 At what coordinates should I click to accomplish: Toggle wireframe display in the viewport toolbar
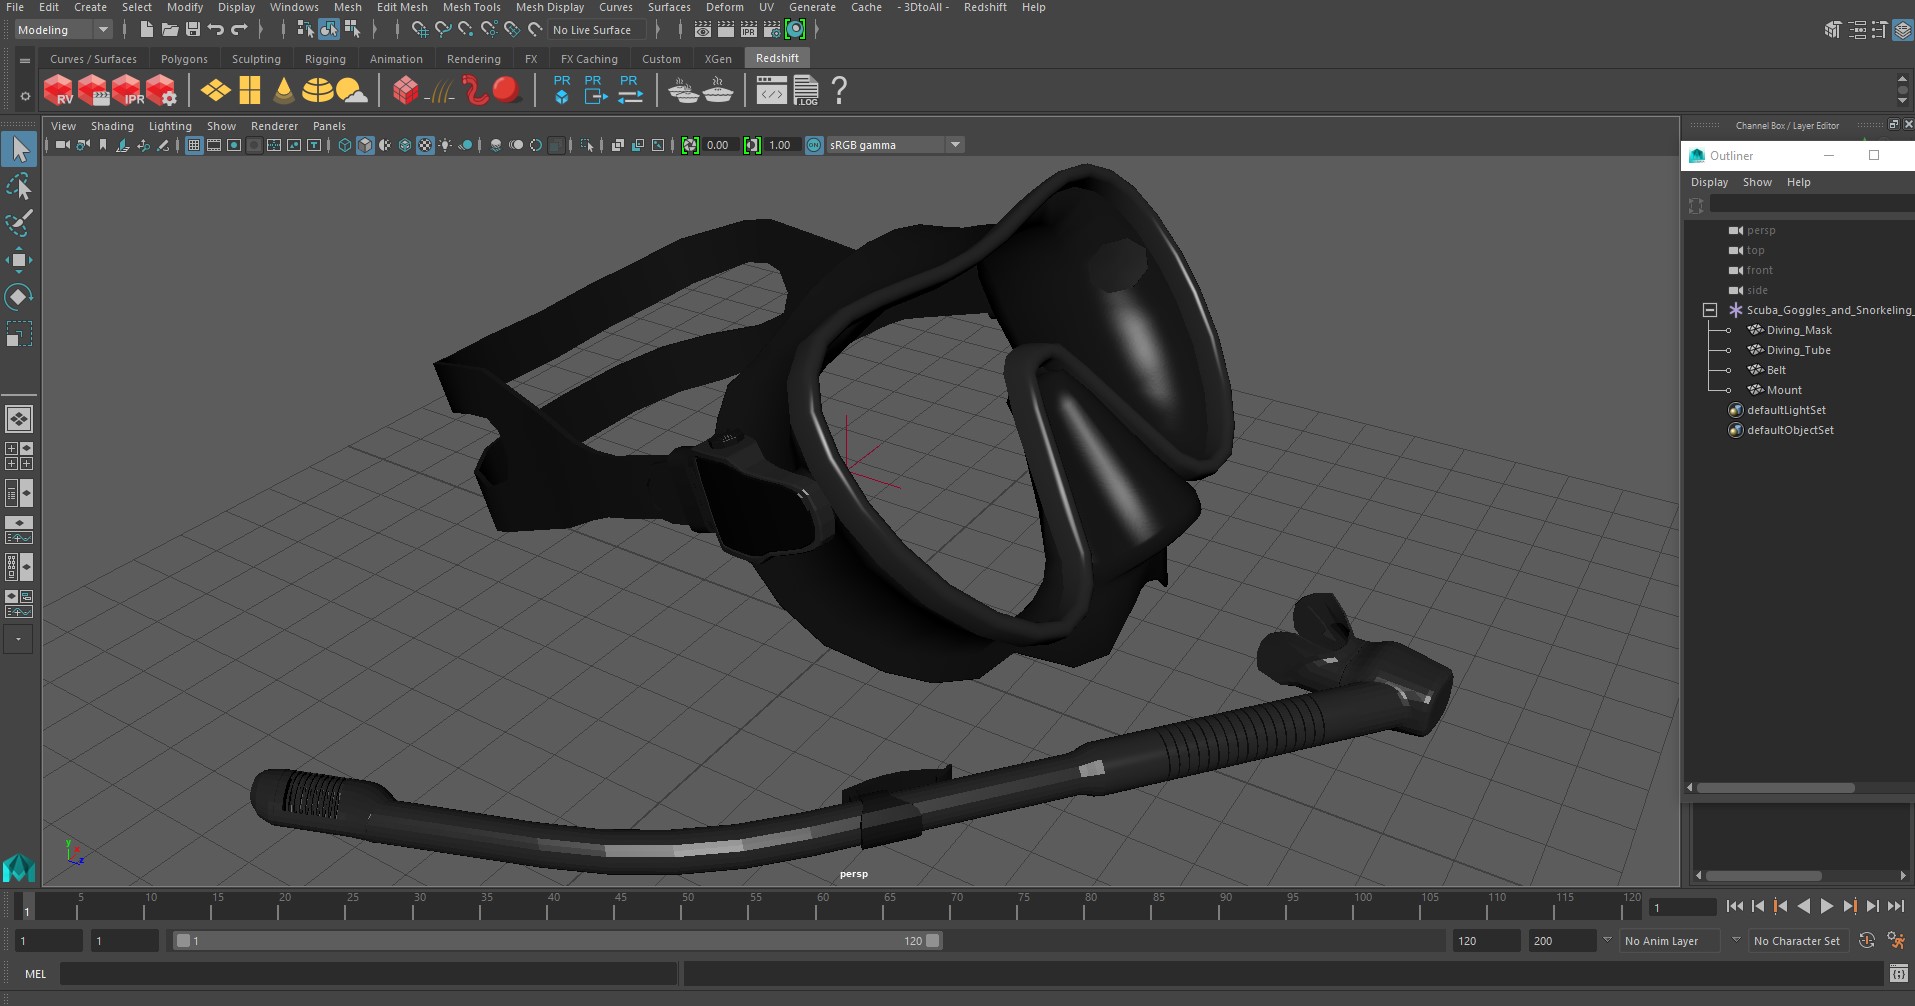coord(345,145)
